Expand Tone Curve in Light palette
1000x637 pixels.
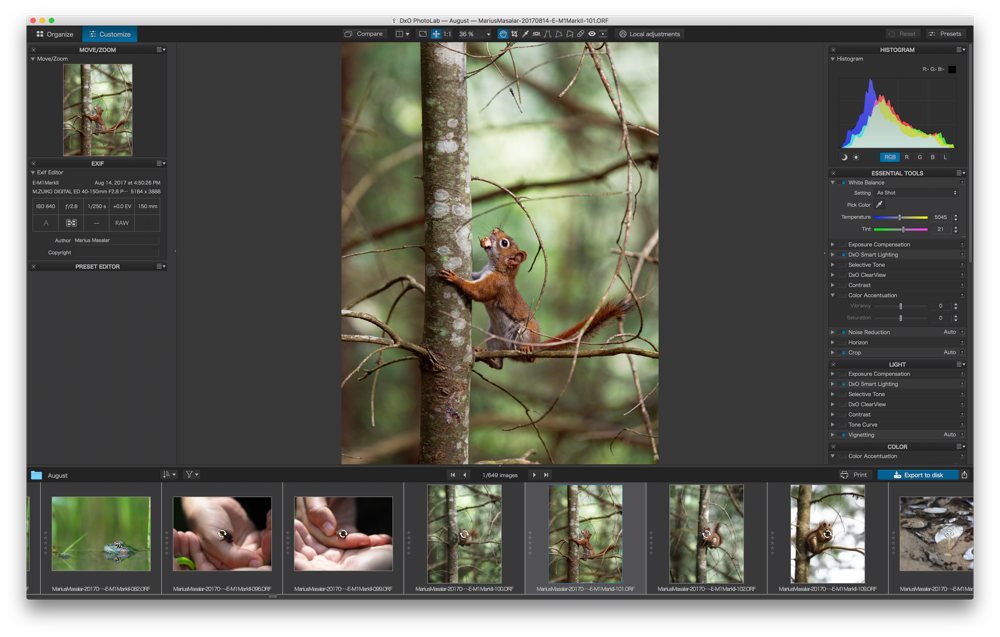click(x=832, y=425)
